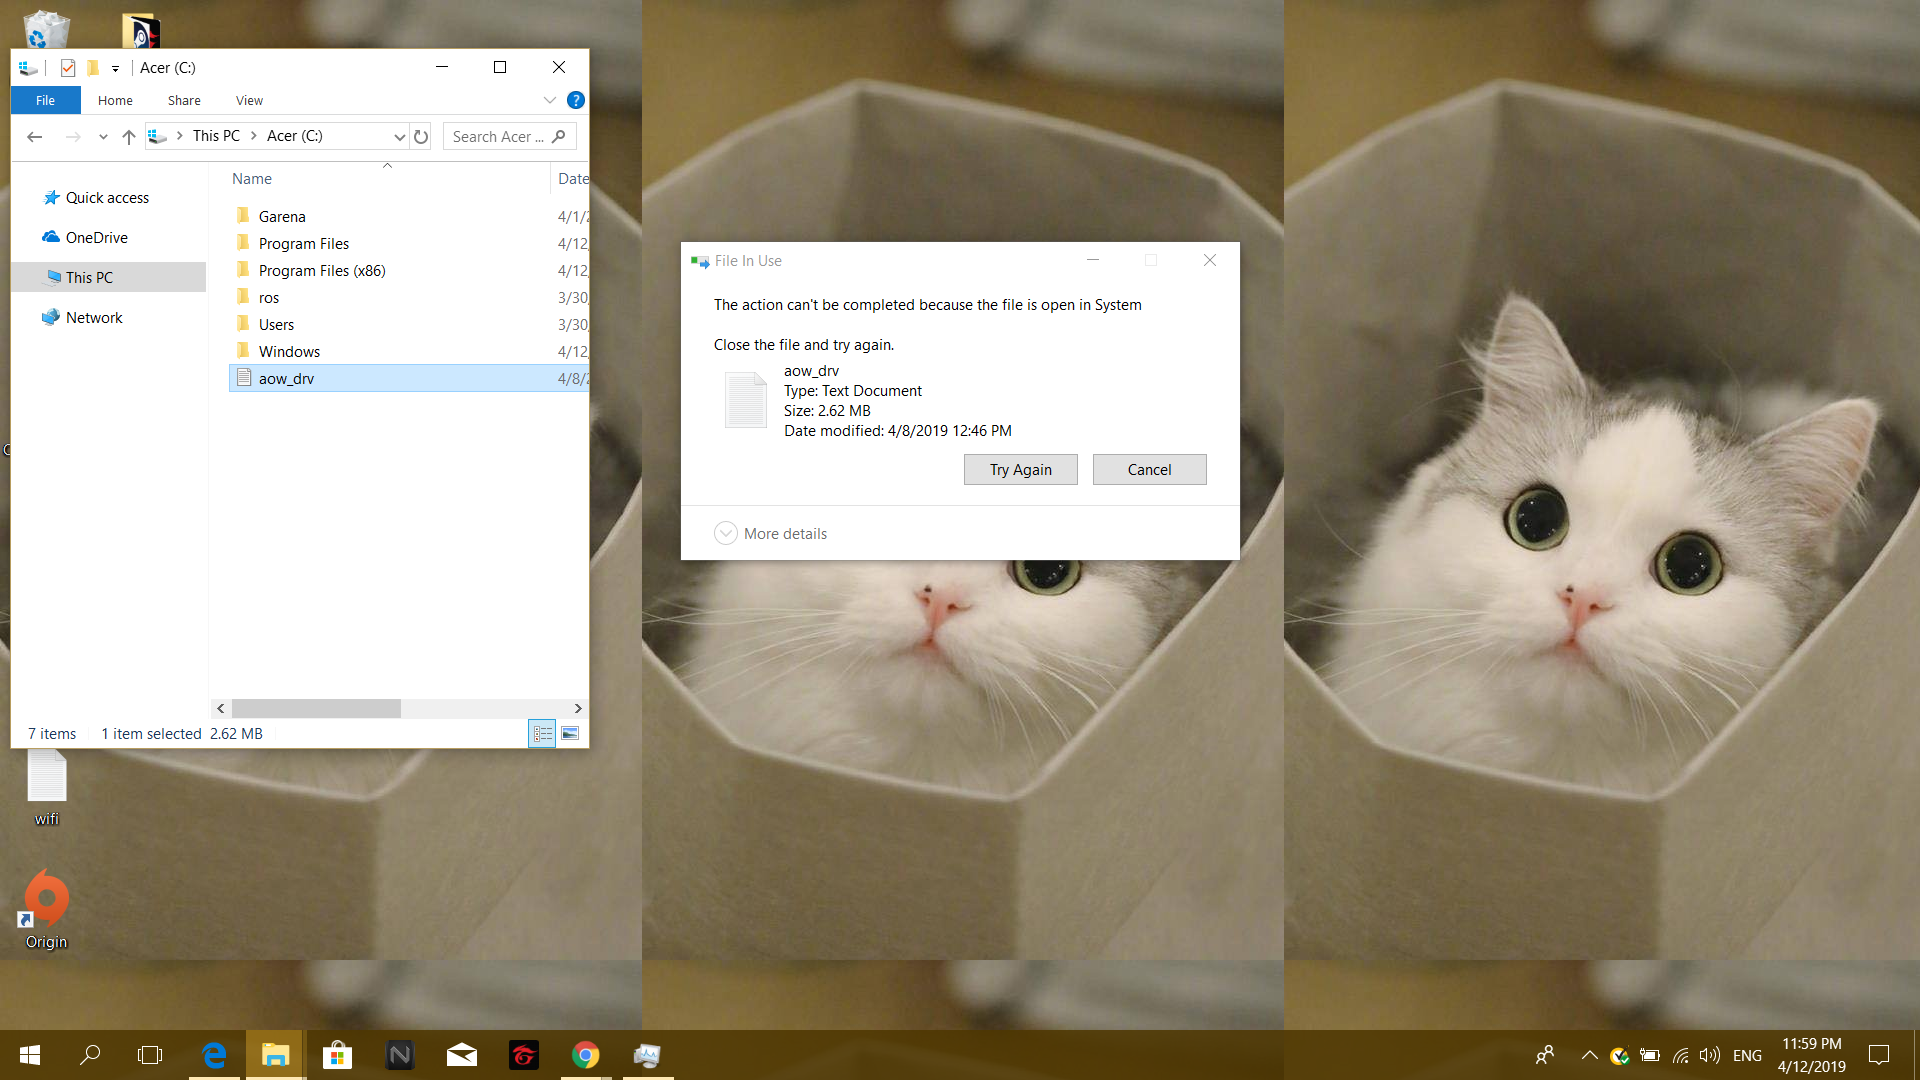
Task: Switch to Details view layout
Action: 542,734
